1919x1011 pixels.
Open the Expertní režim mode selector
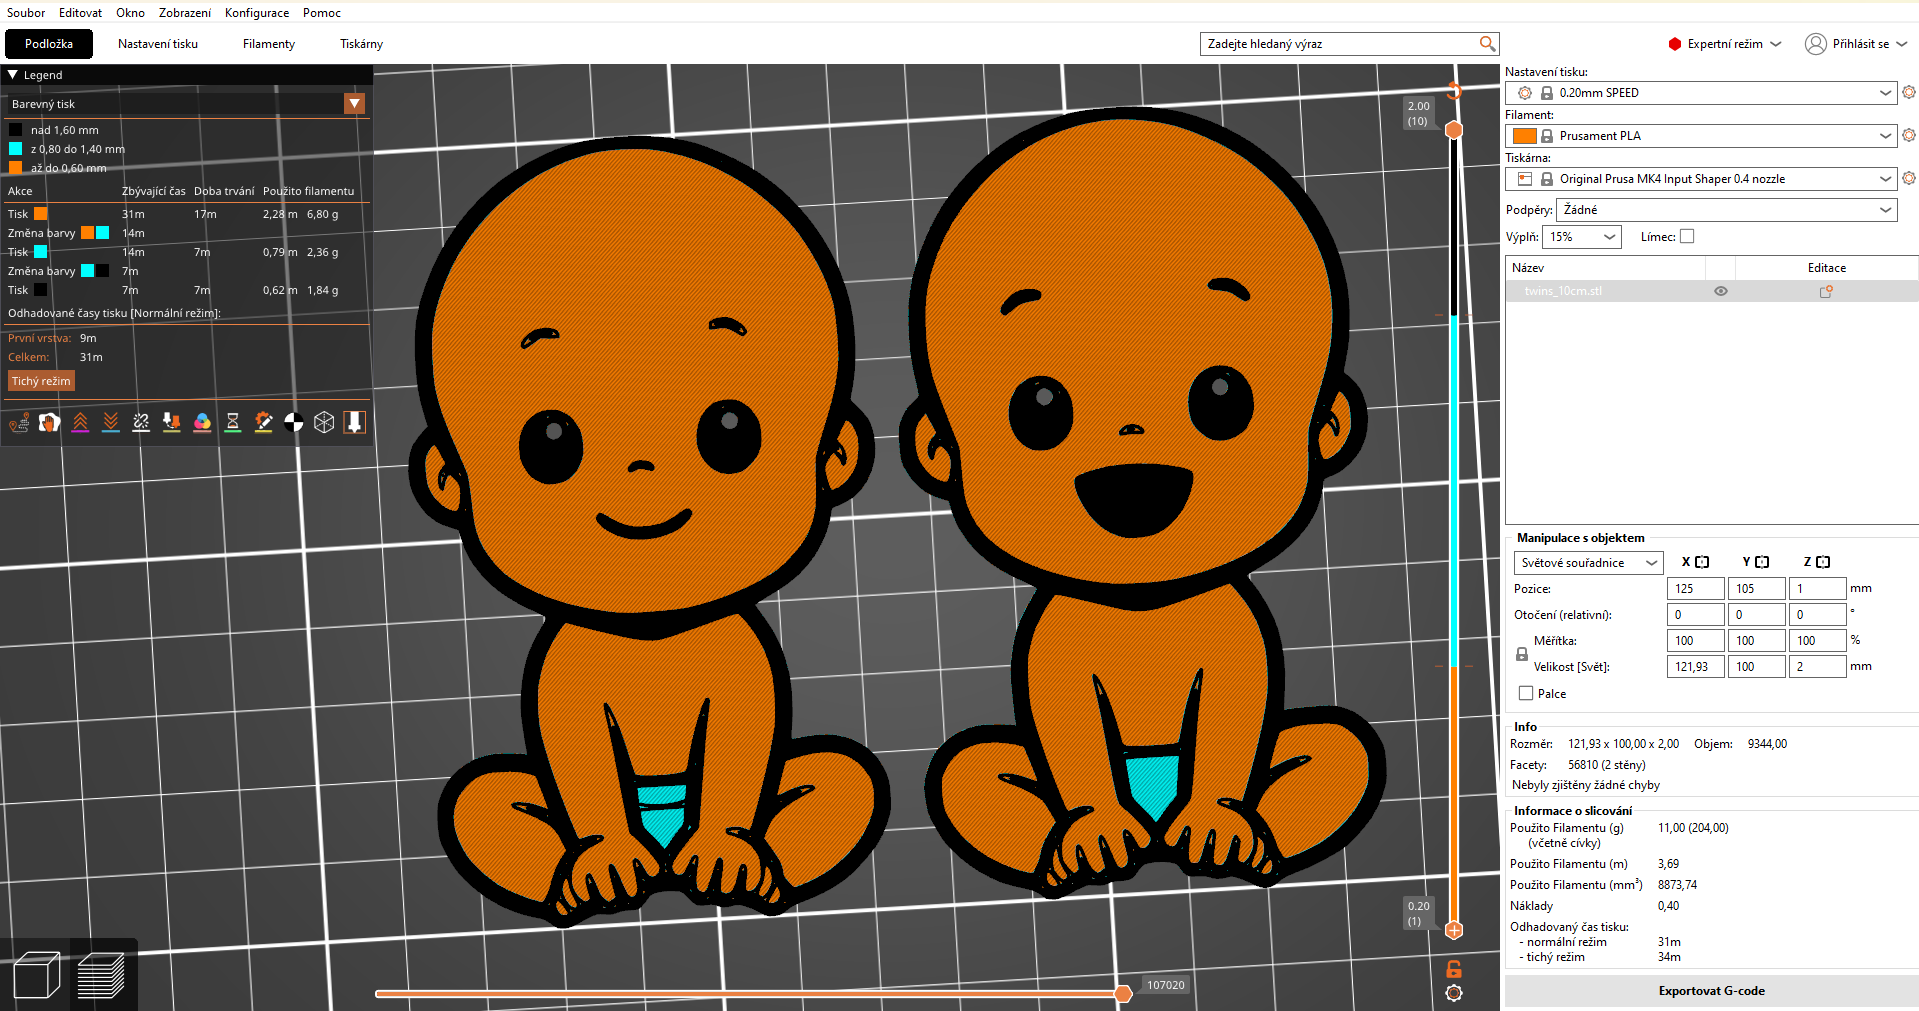pyautogui.click(x=1725, y=44)
